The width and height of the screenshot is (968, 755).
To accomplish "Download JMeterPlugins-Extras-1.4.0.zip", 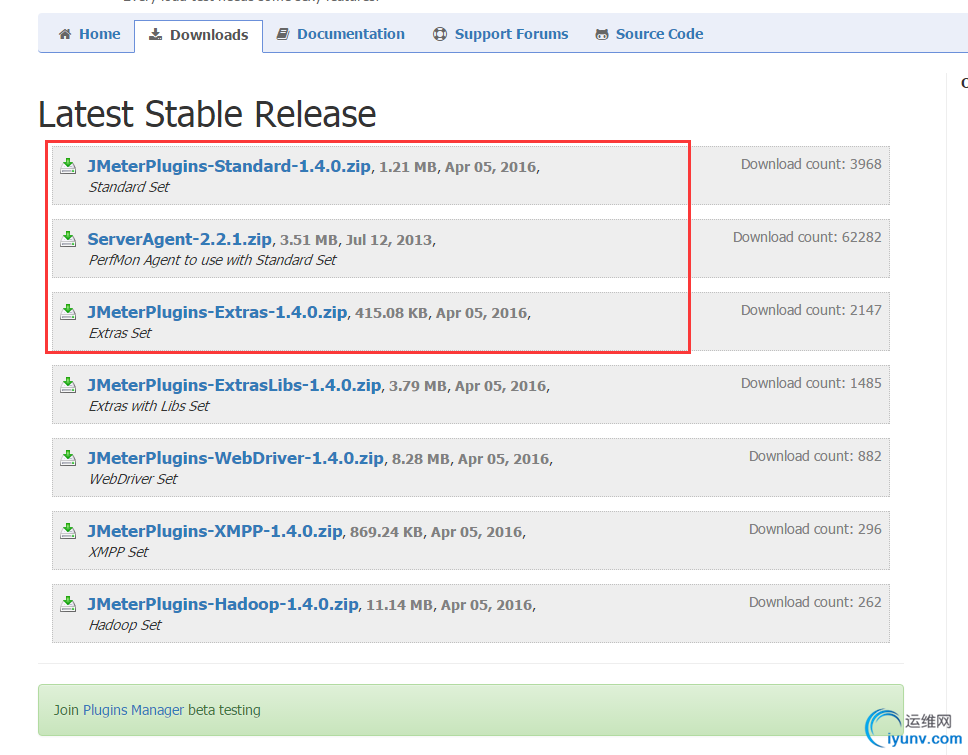I will click(217, 312).
